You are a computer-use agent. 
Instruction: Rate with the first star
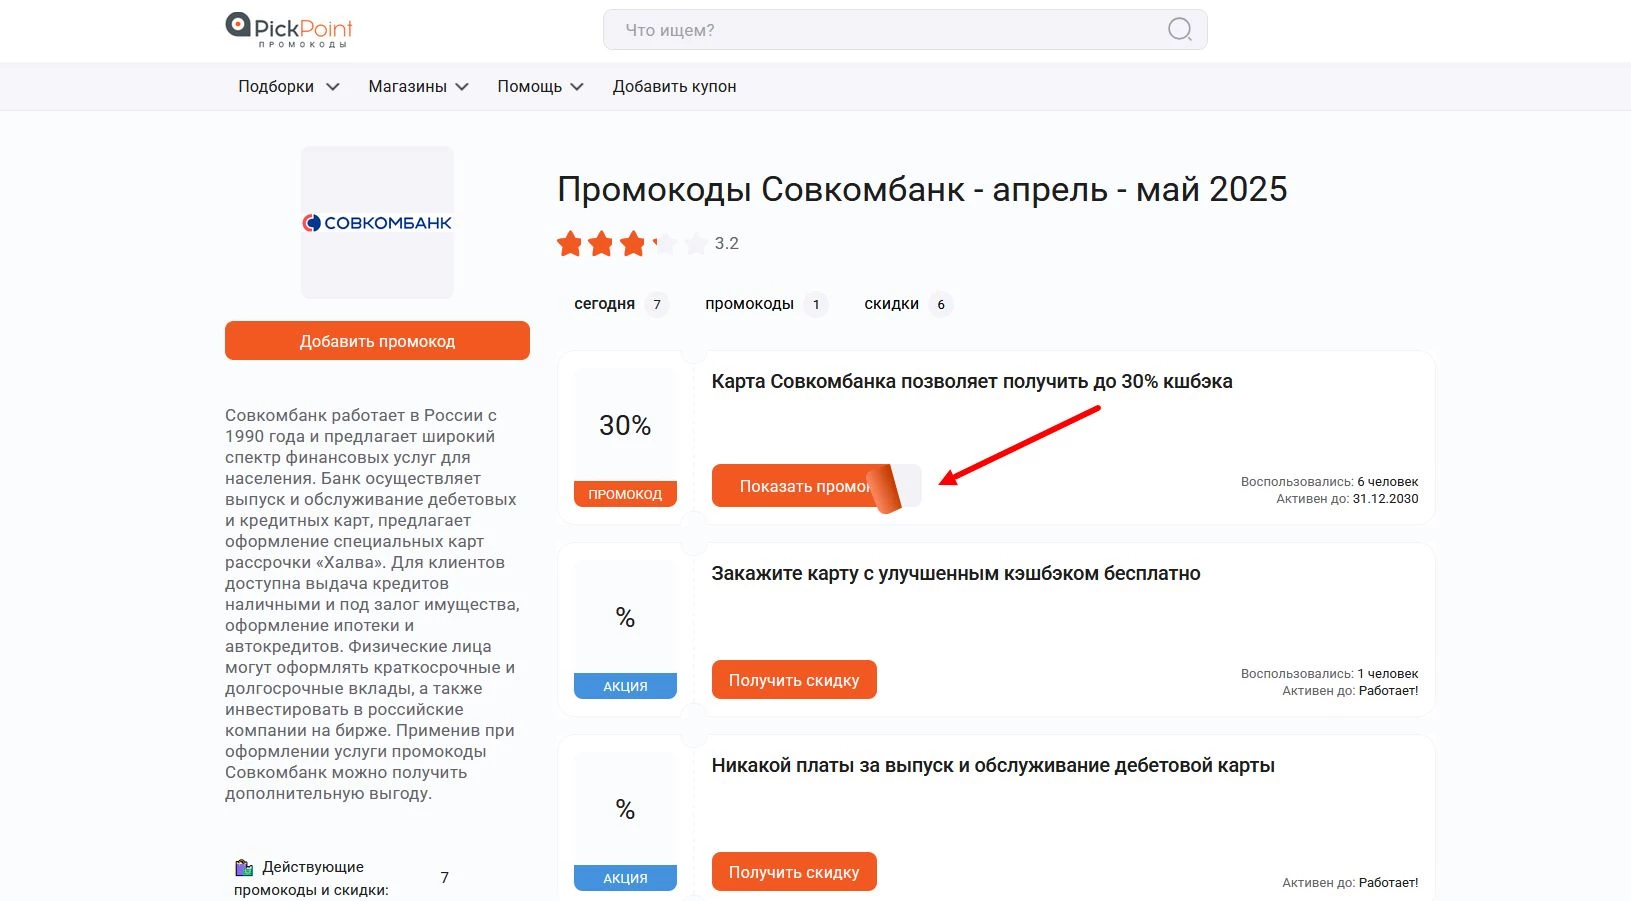tap(570, 243)
